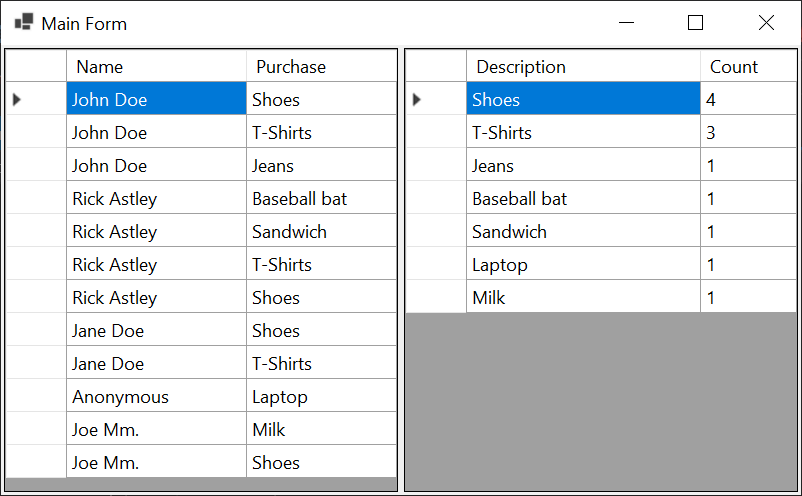Image resolution: width=802 pixels, height=496 pixels.
Task: Select John Doe's T-Shirts purchase cell
Action: pos(321,132)
